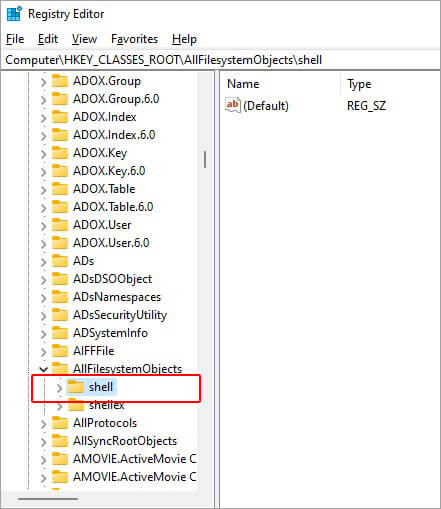This screenshot has width=441, height=509.
Task: Expand the ADOX.Key.6.0 key
Action: (43, 172)
